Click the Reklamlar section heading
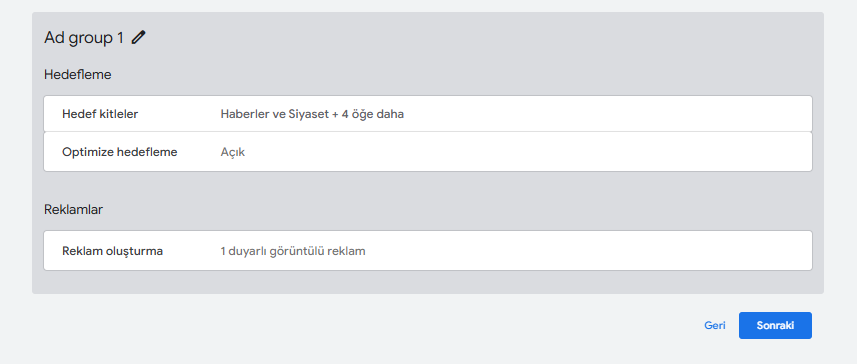857x364 pixels. 73,209
